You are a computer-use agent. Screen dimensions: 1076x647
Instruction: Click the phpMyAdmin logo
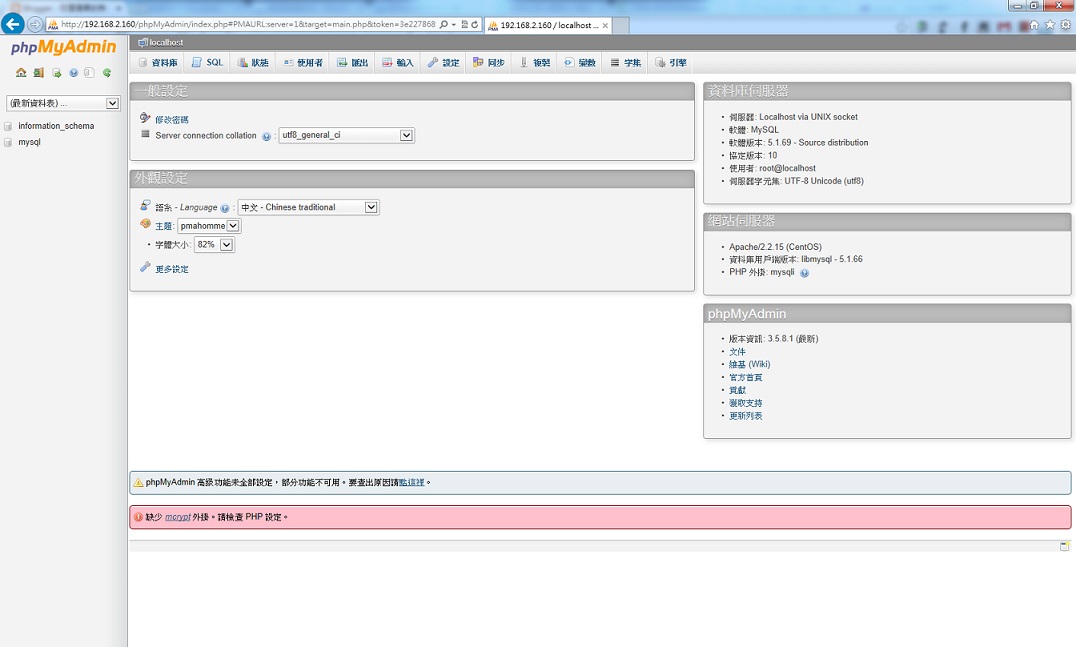pos(63,47)
